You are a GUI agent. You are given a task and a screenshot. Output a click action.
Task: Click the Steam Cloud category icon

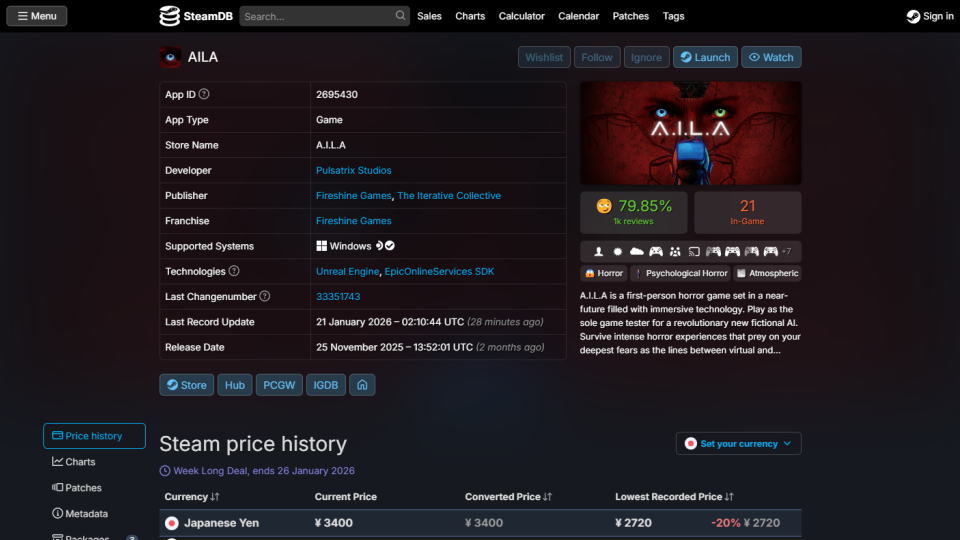tap(637, 252)
